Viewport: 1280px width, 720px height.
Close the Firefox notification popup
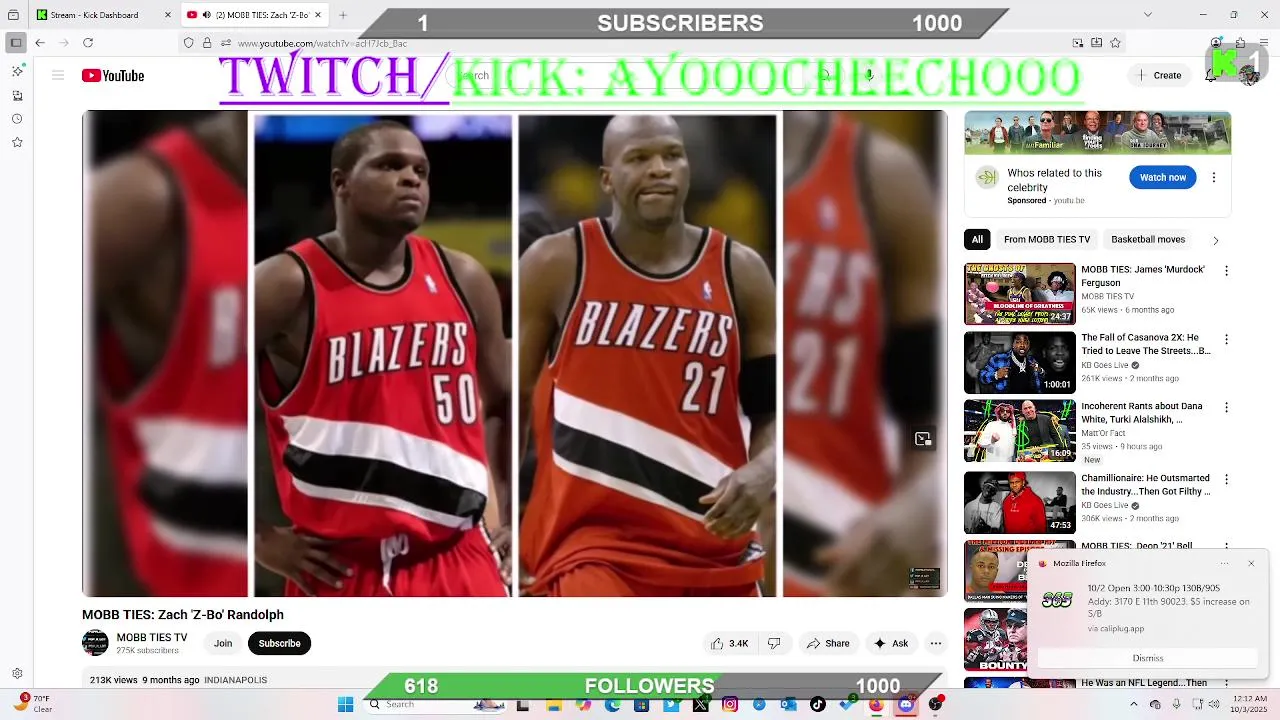pos(1251,564)
